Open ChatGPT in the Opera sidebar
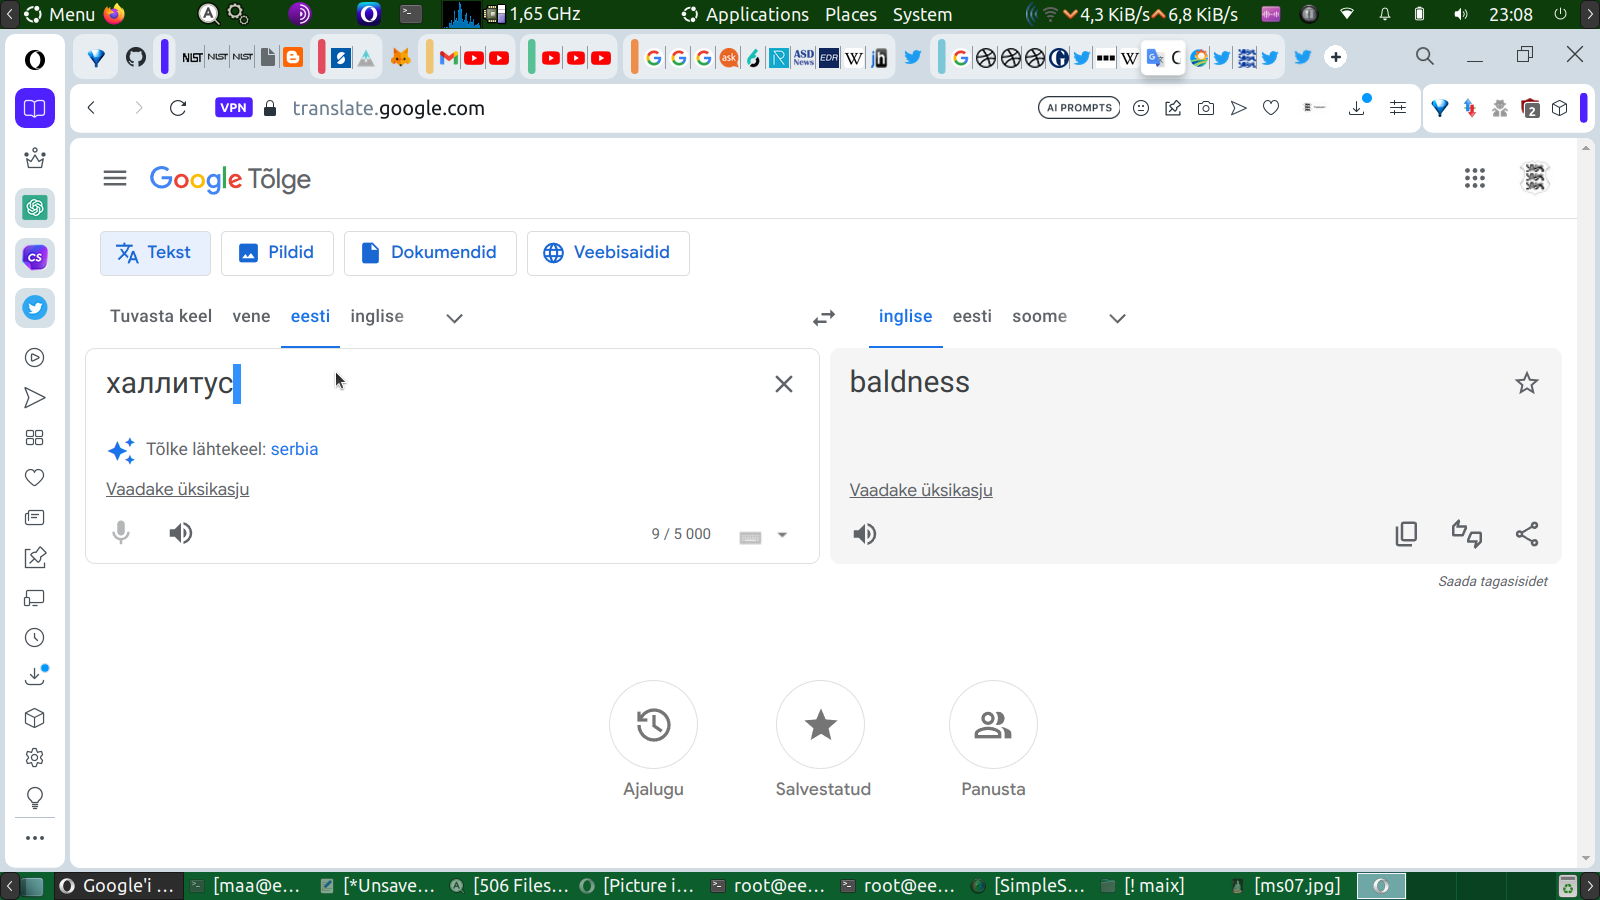 35,208
